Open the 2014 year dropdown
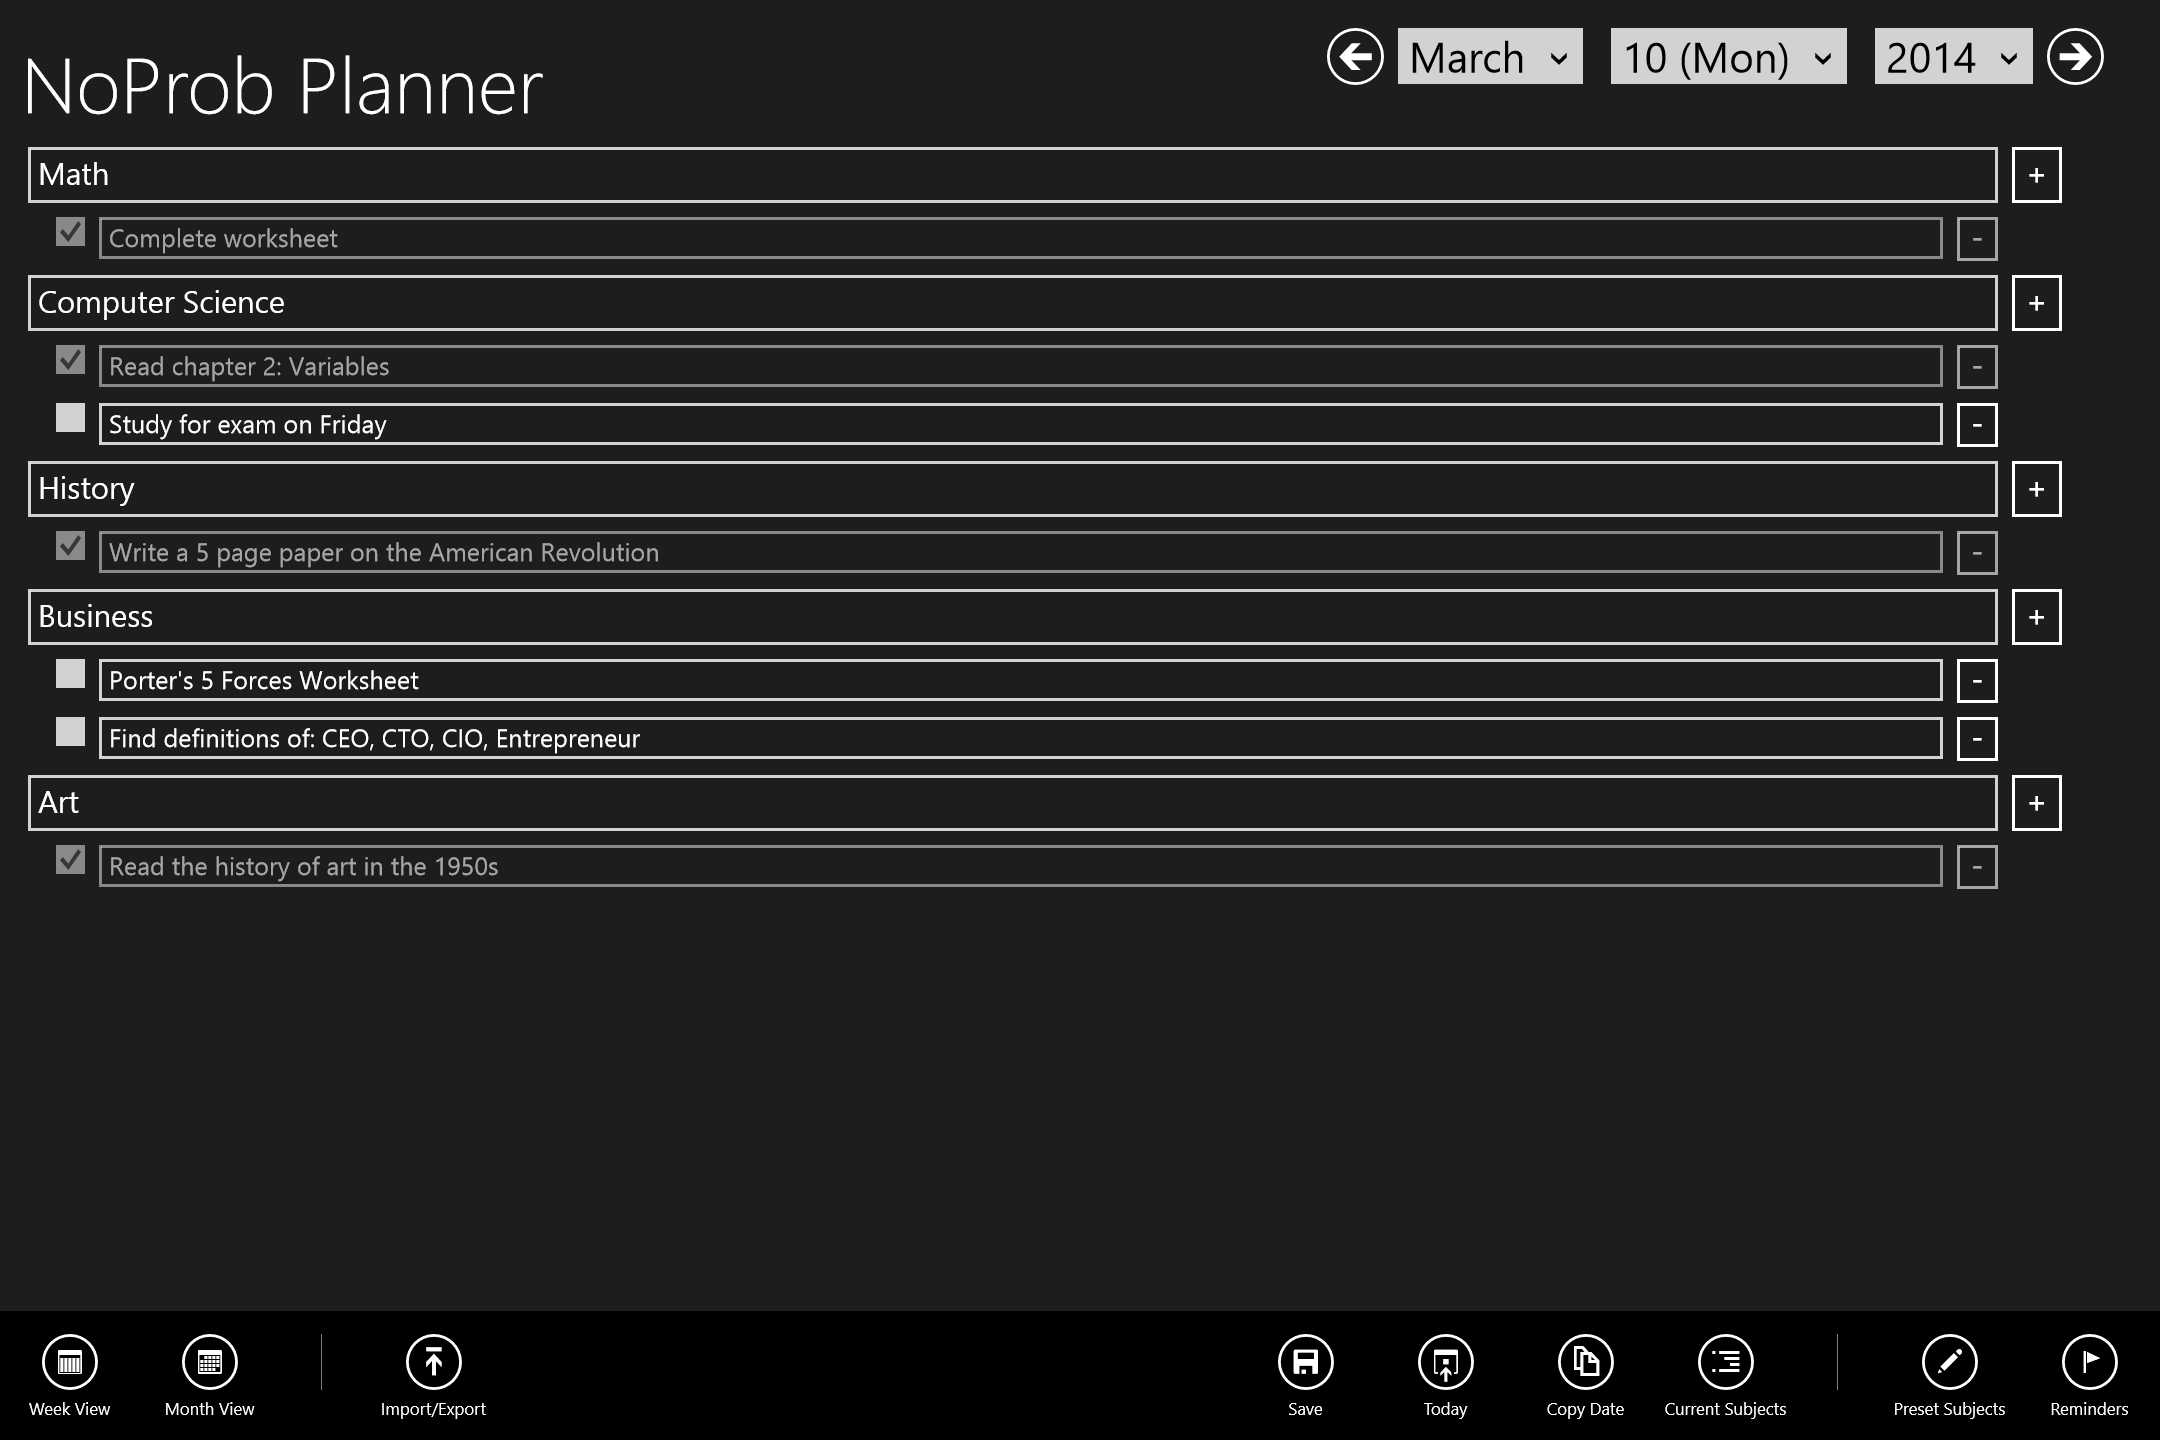 point(1952,57)
